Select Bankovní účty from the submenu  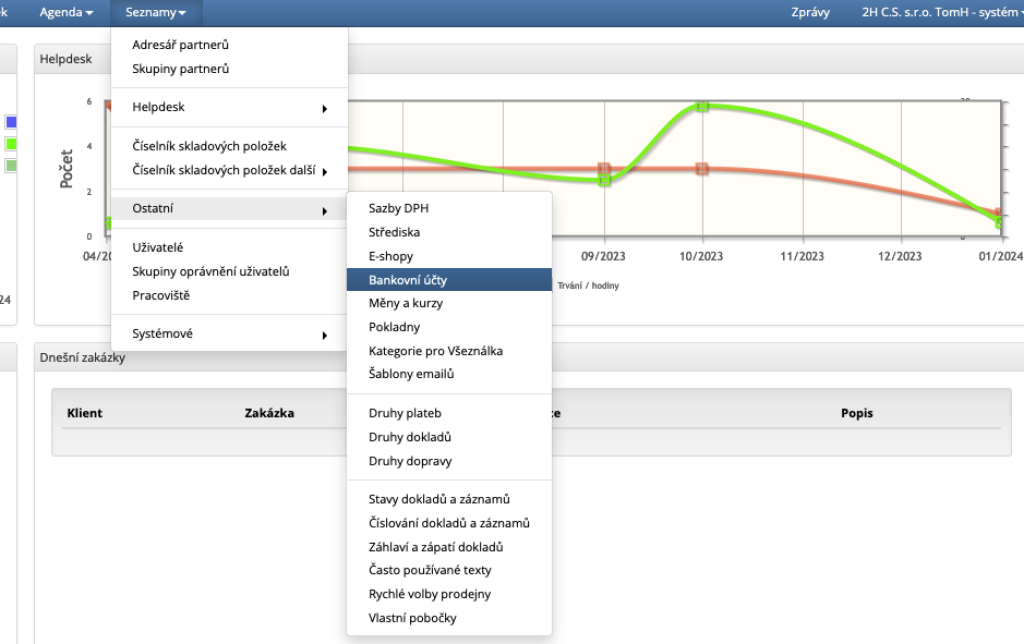pyautogui.click(x=448, y=280)
